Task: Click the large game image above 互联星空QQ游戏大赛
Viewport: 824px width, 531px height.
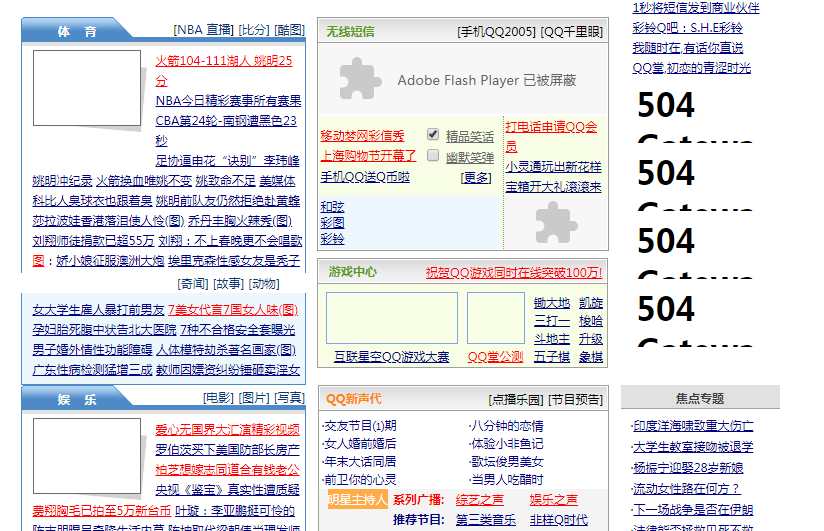Action: click(x=392, y=318)
